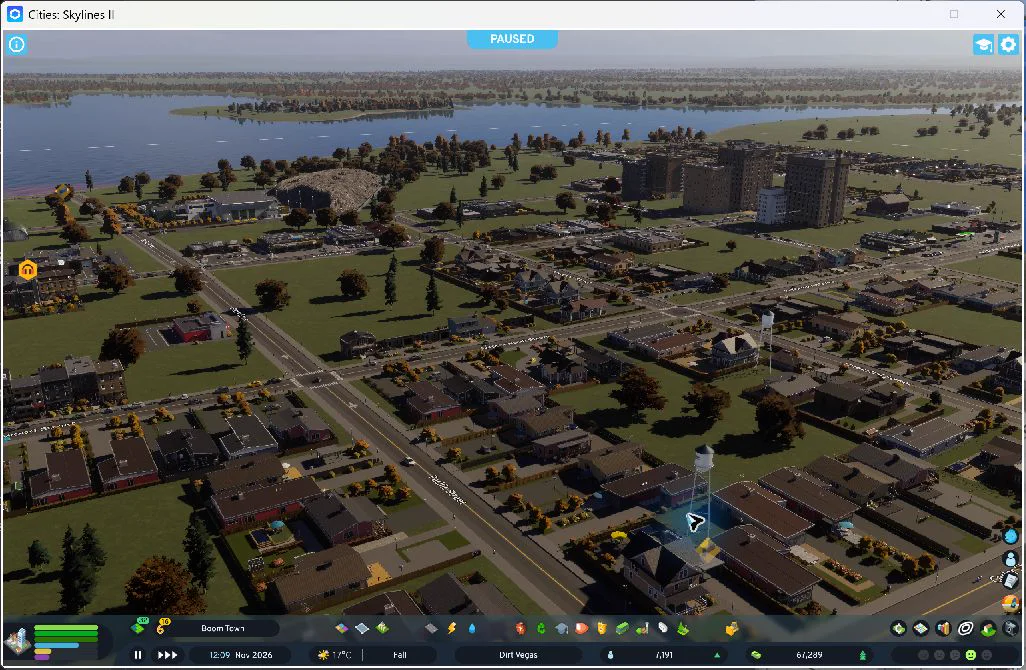This screenshot has height=670, width=1026.
Task: Open the game settings gear menu
Action: point(1008,44)
